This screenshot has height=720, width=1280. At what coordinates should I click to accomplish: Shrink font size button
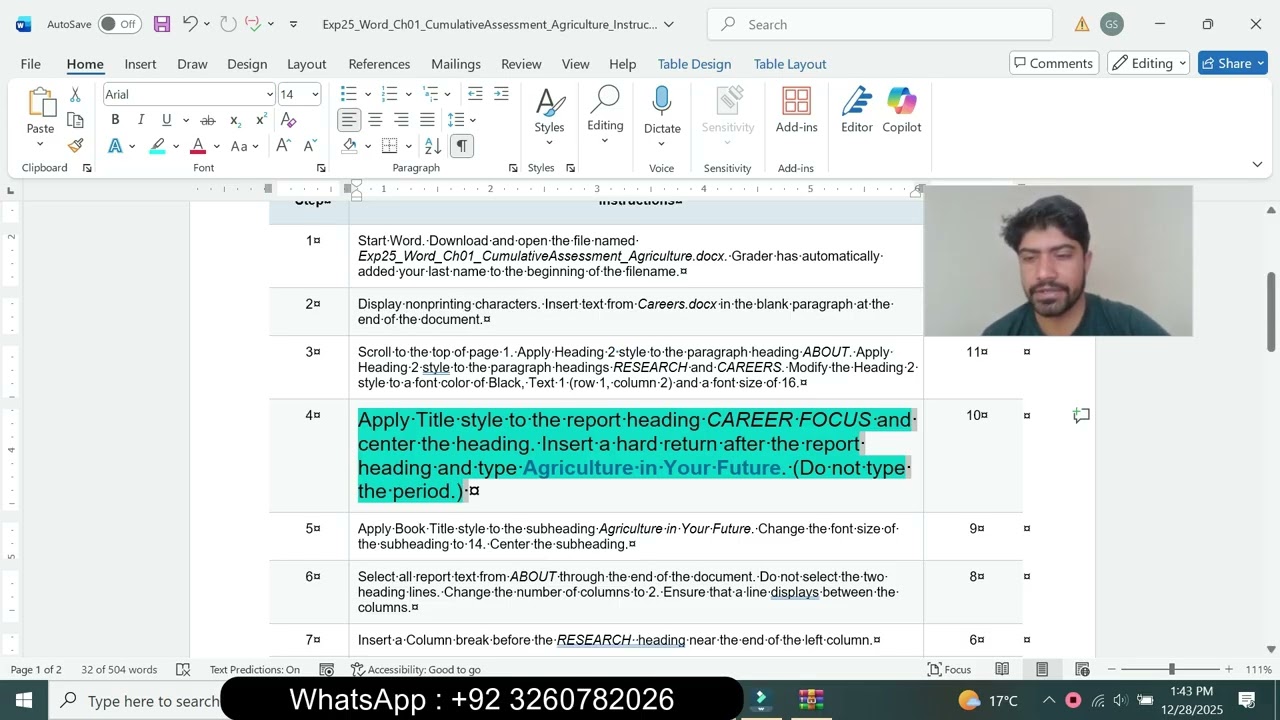(x=308, y=146)
